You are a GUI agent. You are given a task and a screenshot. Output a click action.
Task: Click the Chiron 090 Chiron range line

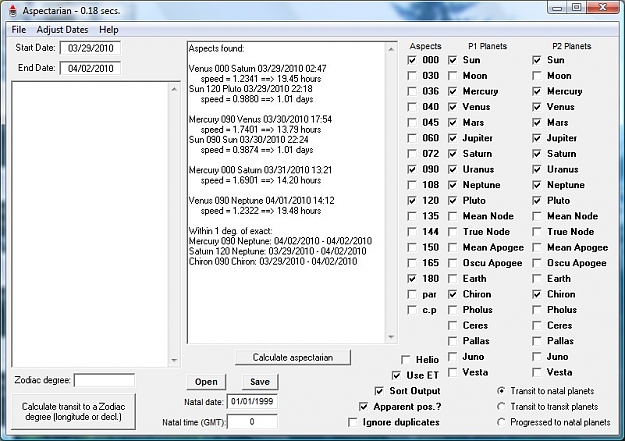[x=273, y=262]
